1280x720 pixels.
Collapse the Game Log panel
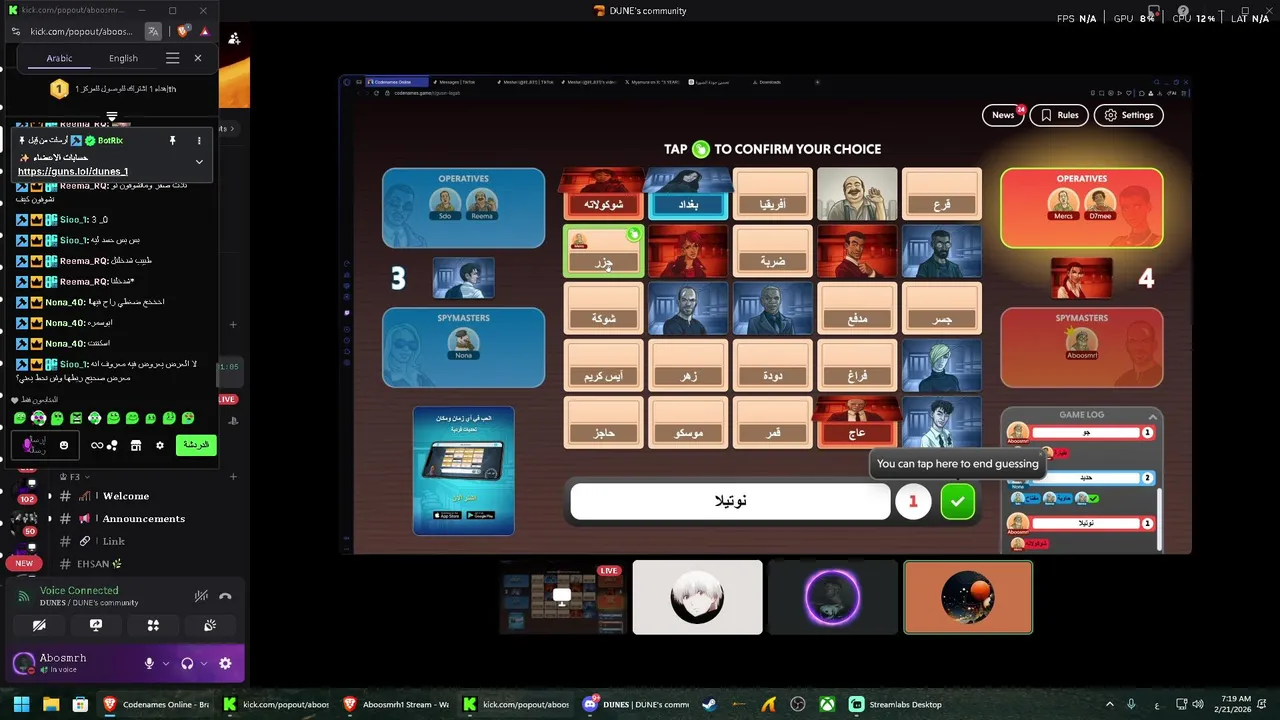[1152, 415]
